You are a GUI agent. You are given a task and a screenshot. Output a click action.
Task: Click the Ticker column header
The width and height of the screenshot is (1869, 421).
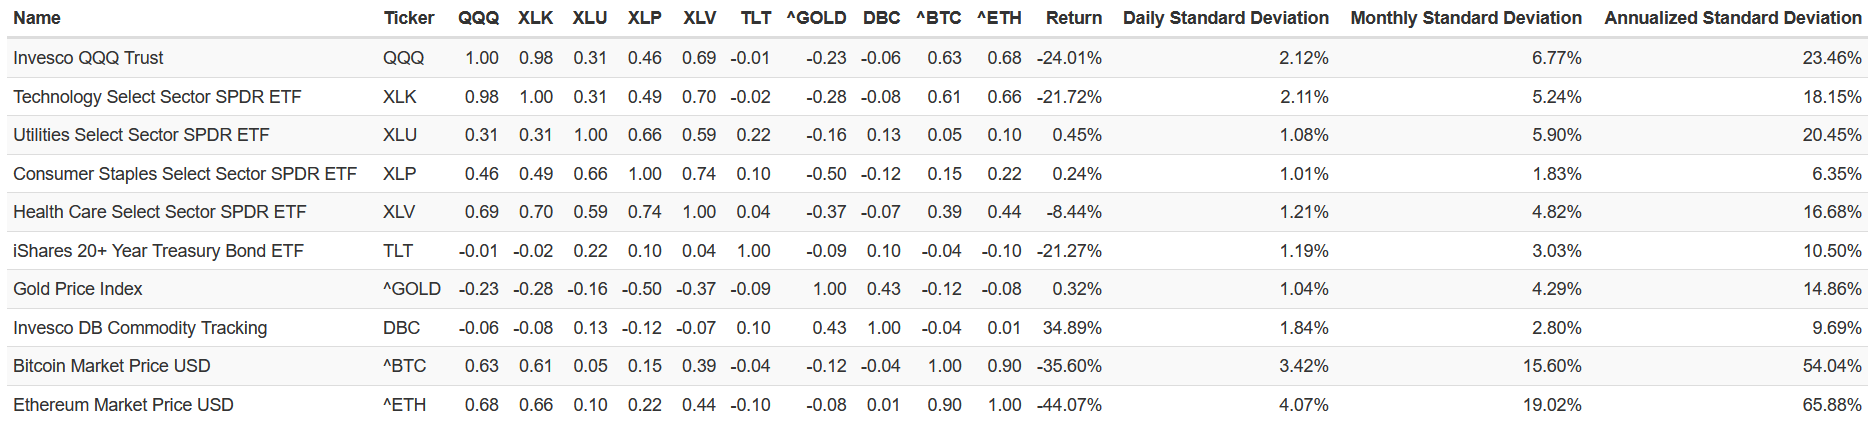pyautogui.click(x=408, y=18)
